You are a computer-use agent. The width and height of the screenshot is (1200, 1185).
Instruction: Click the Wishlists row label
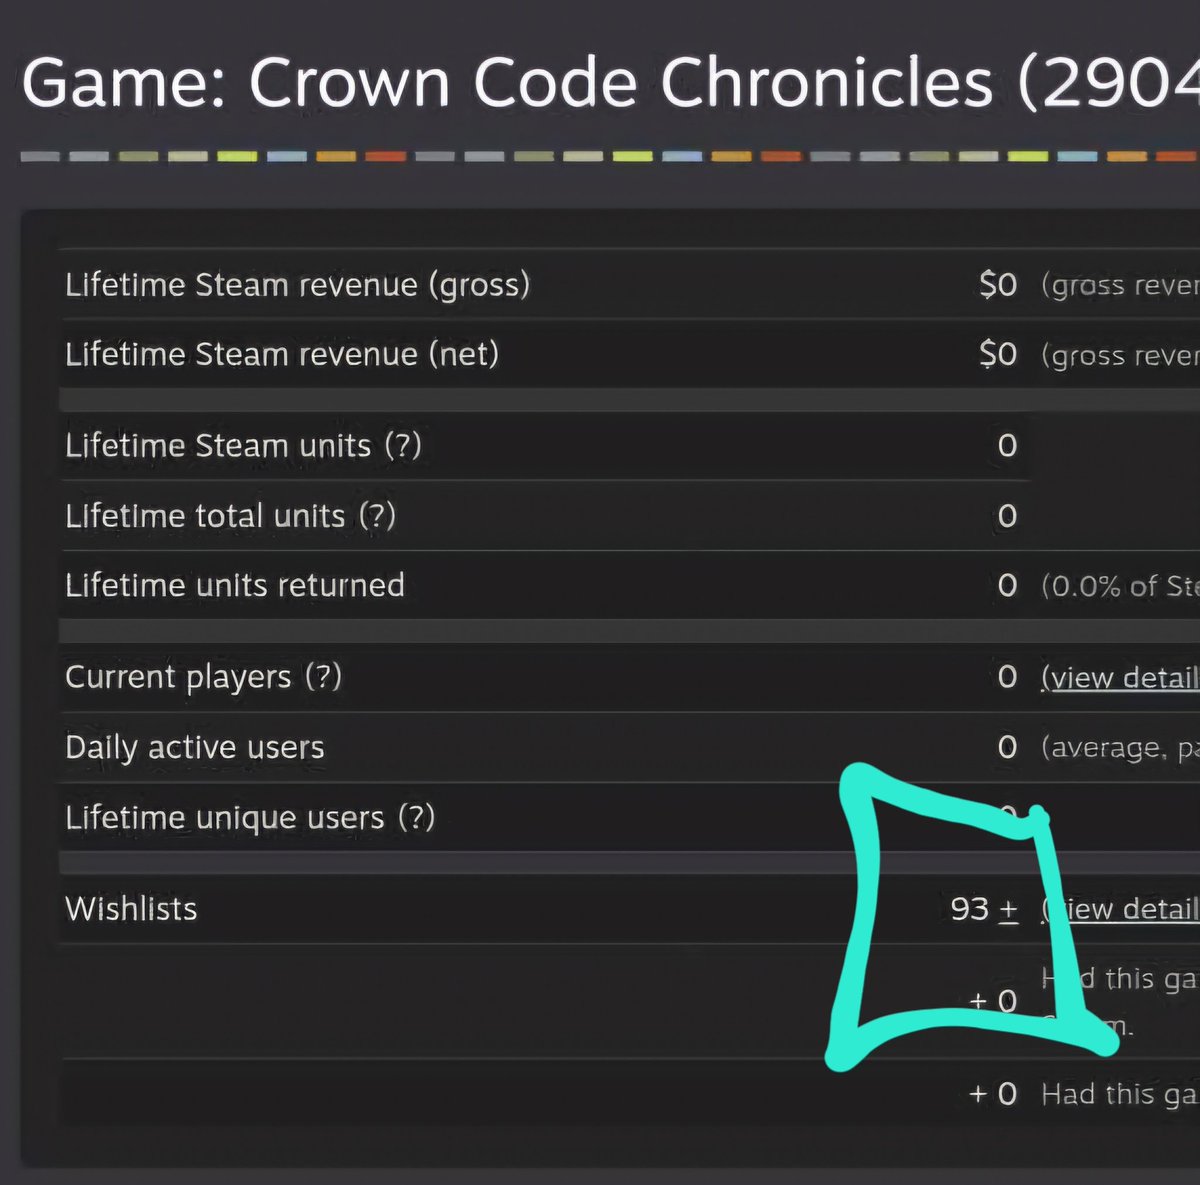(131, 909)
